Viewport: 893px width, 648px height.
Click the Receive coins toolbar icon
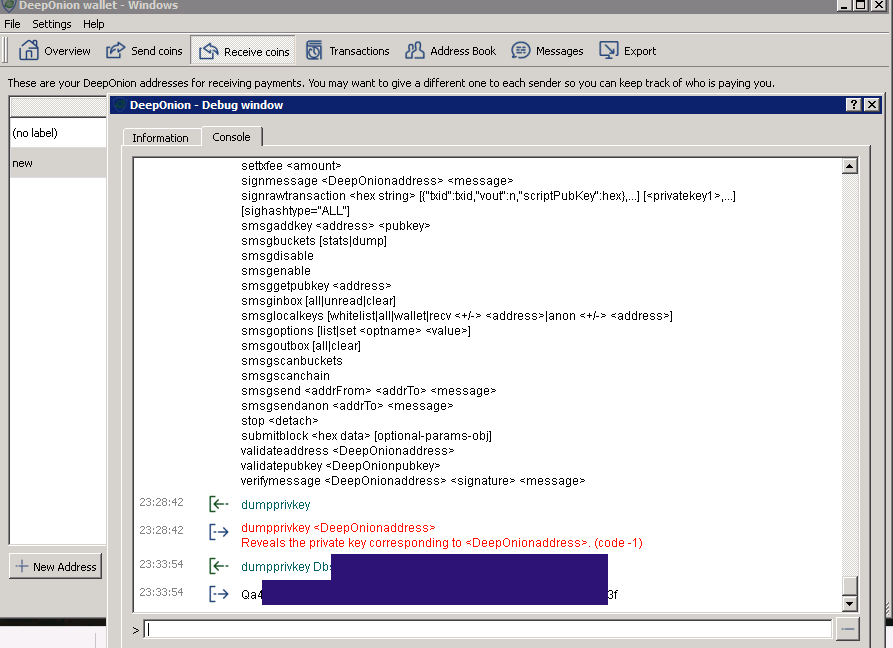[208, 51]
